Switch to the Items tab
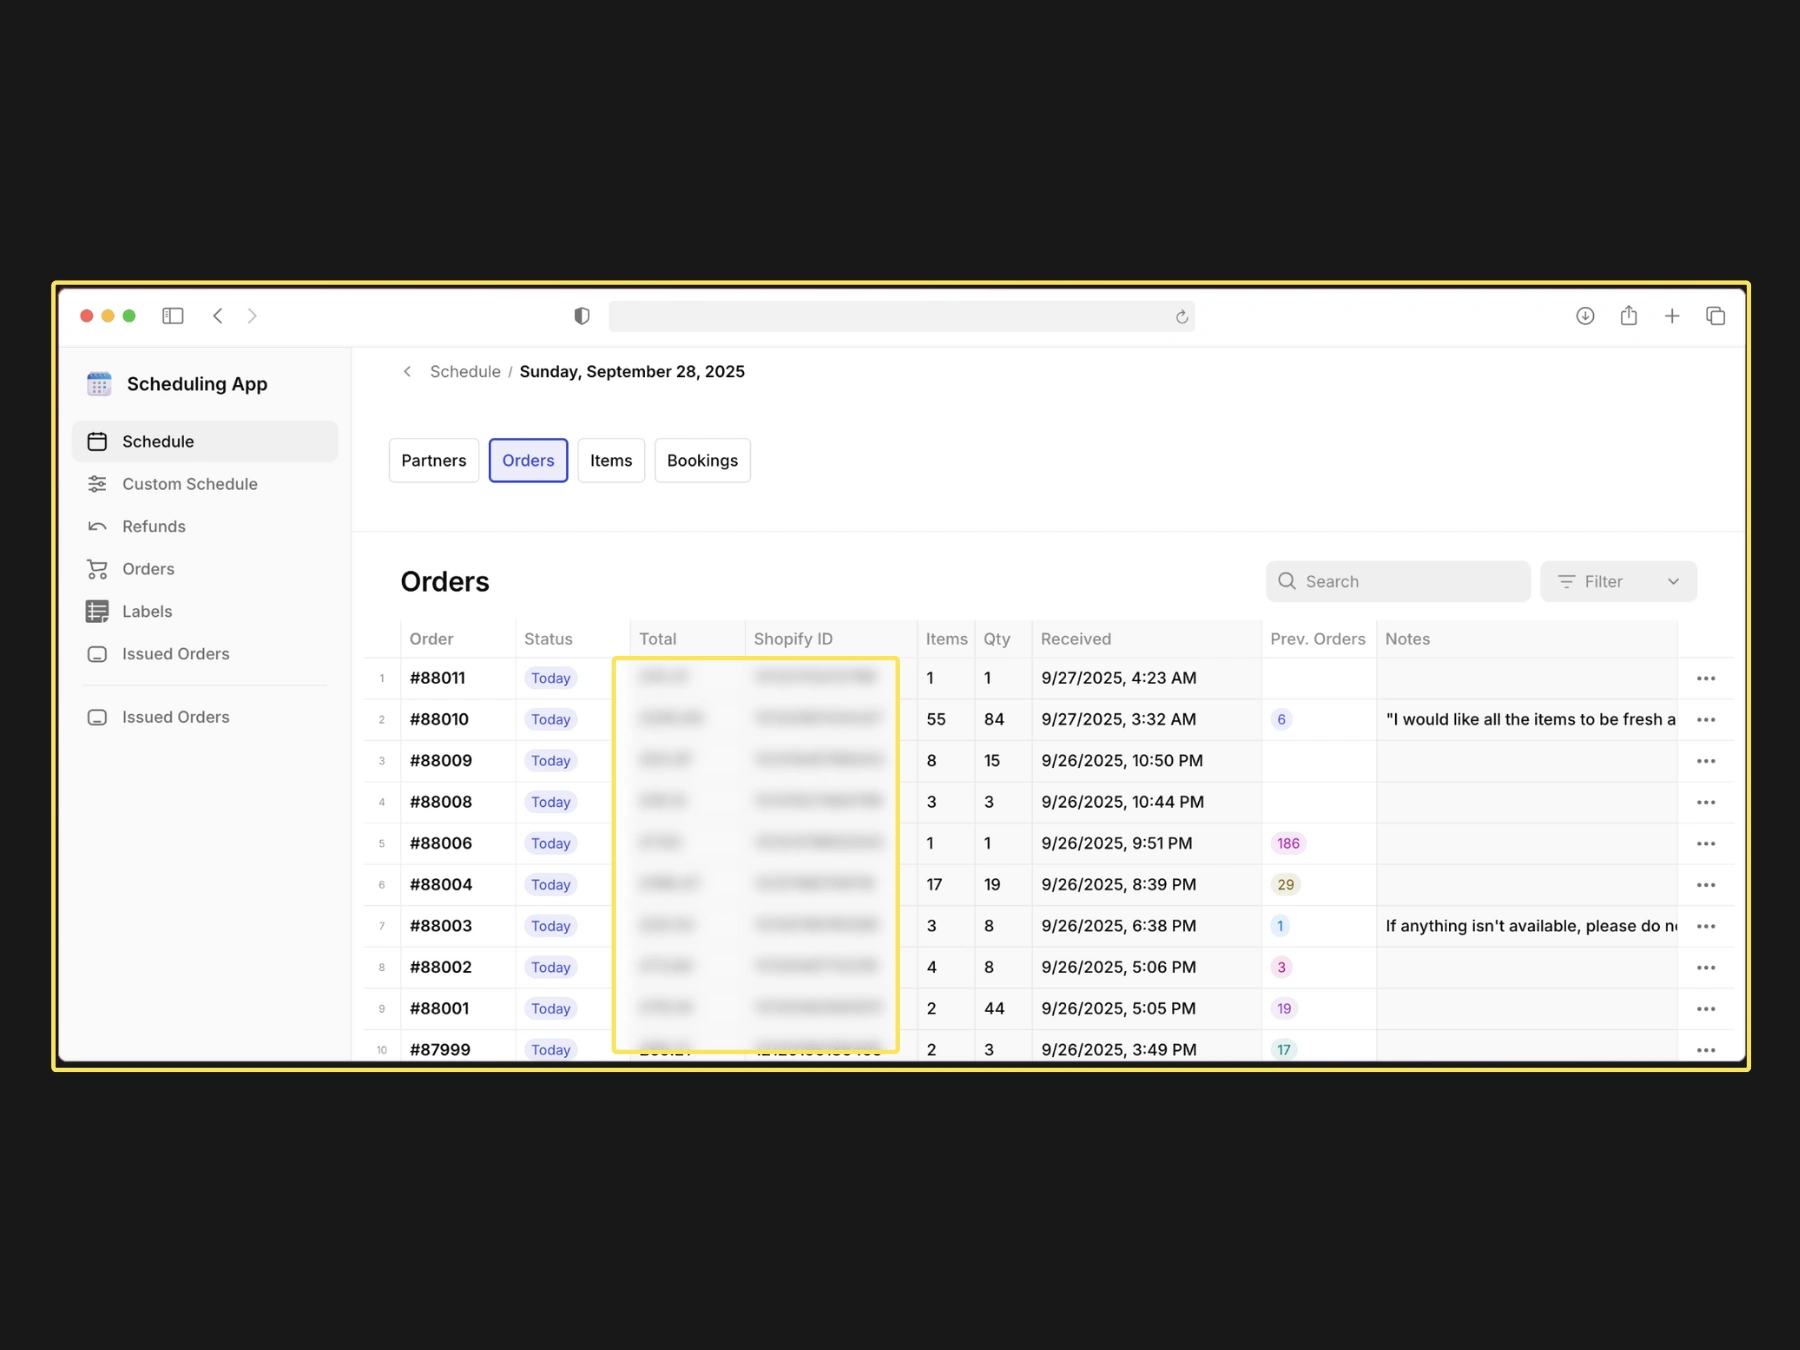Viewport: 1800px width, 1350px height. coord(610,460)
